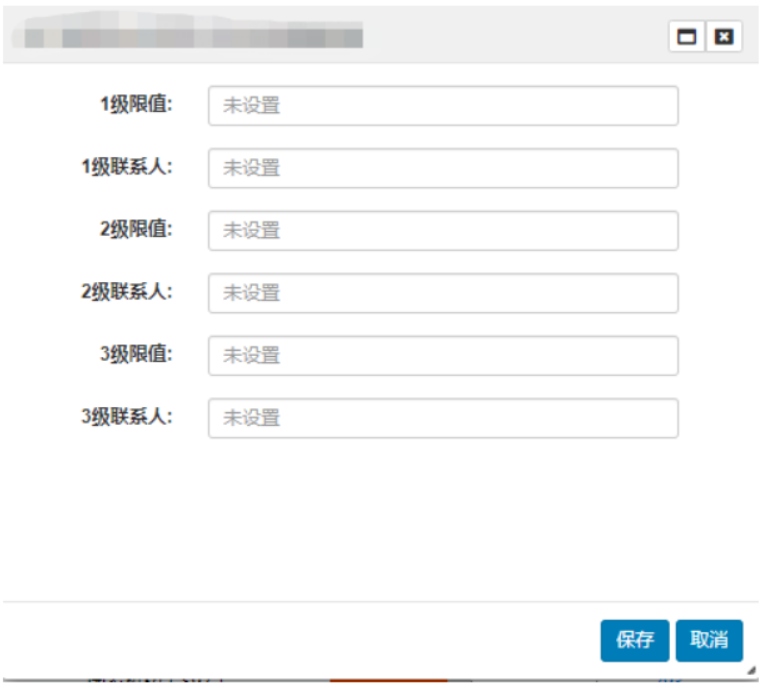Click the 2级联系人 label

[x=127, y=292]
